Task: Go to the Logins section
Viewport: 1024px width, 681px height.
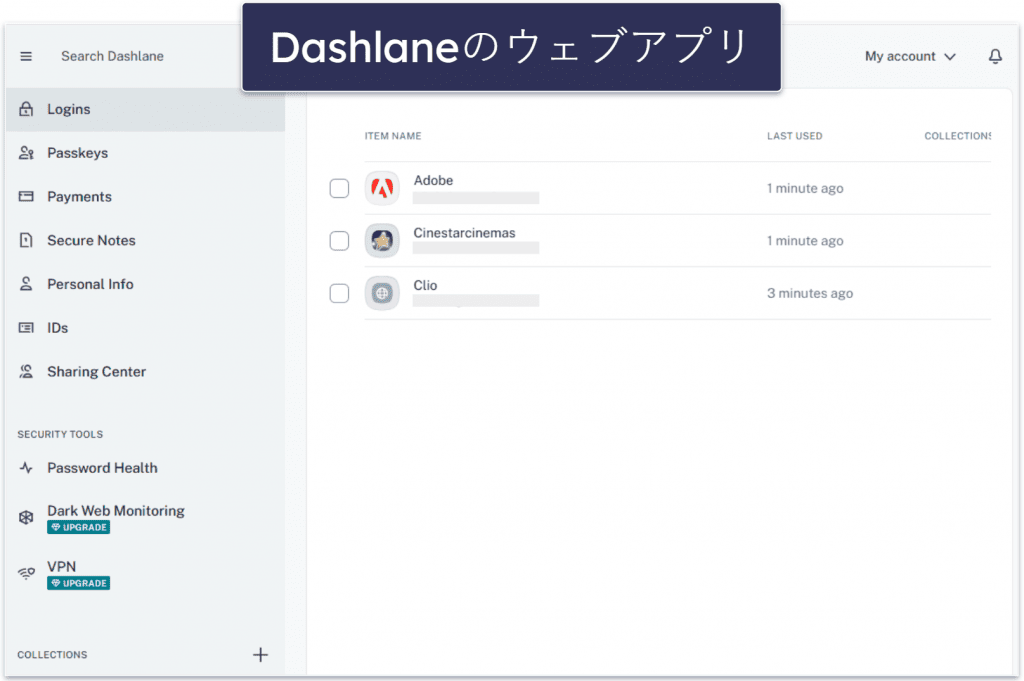Action: click(x=146, y=109)
